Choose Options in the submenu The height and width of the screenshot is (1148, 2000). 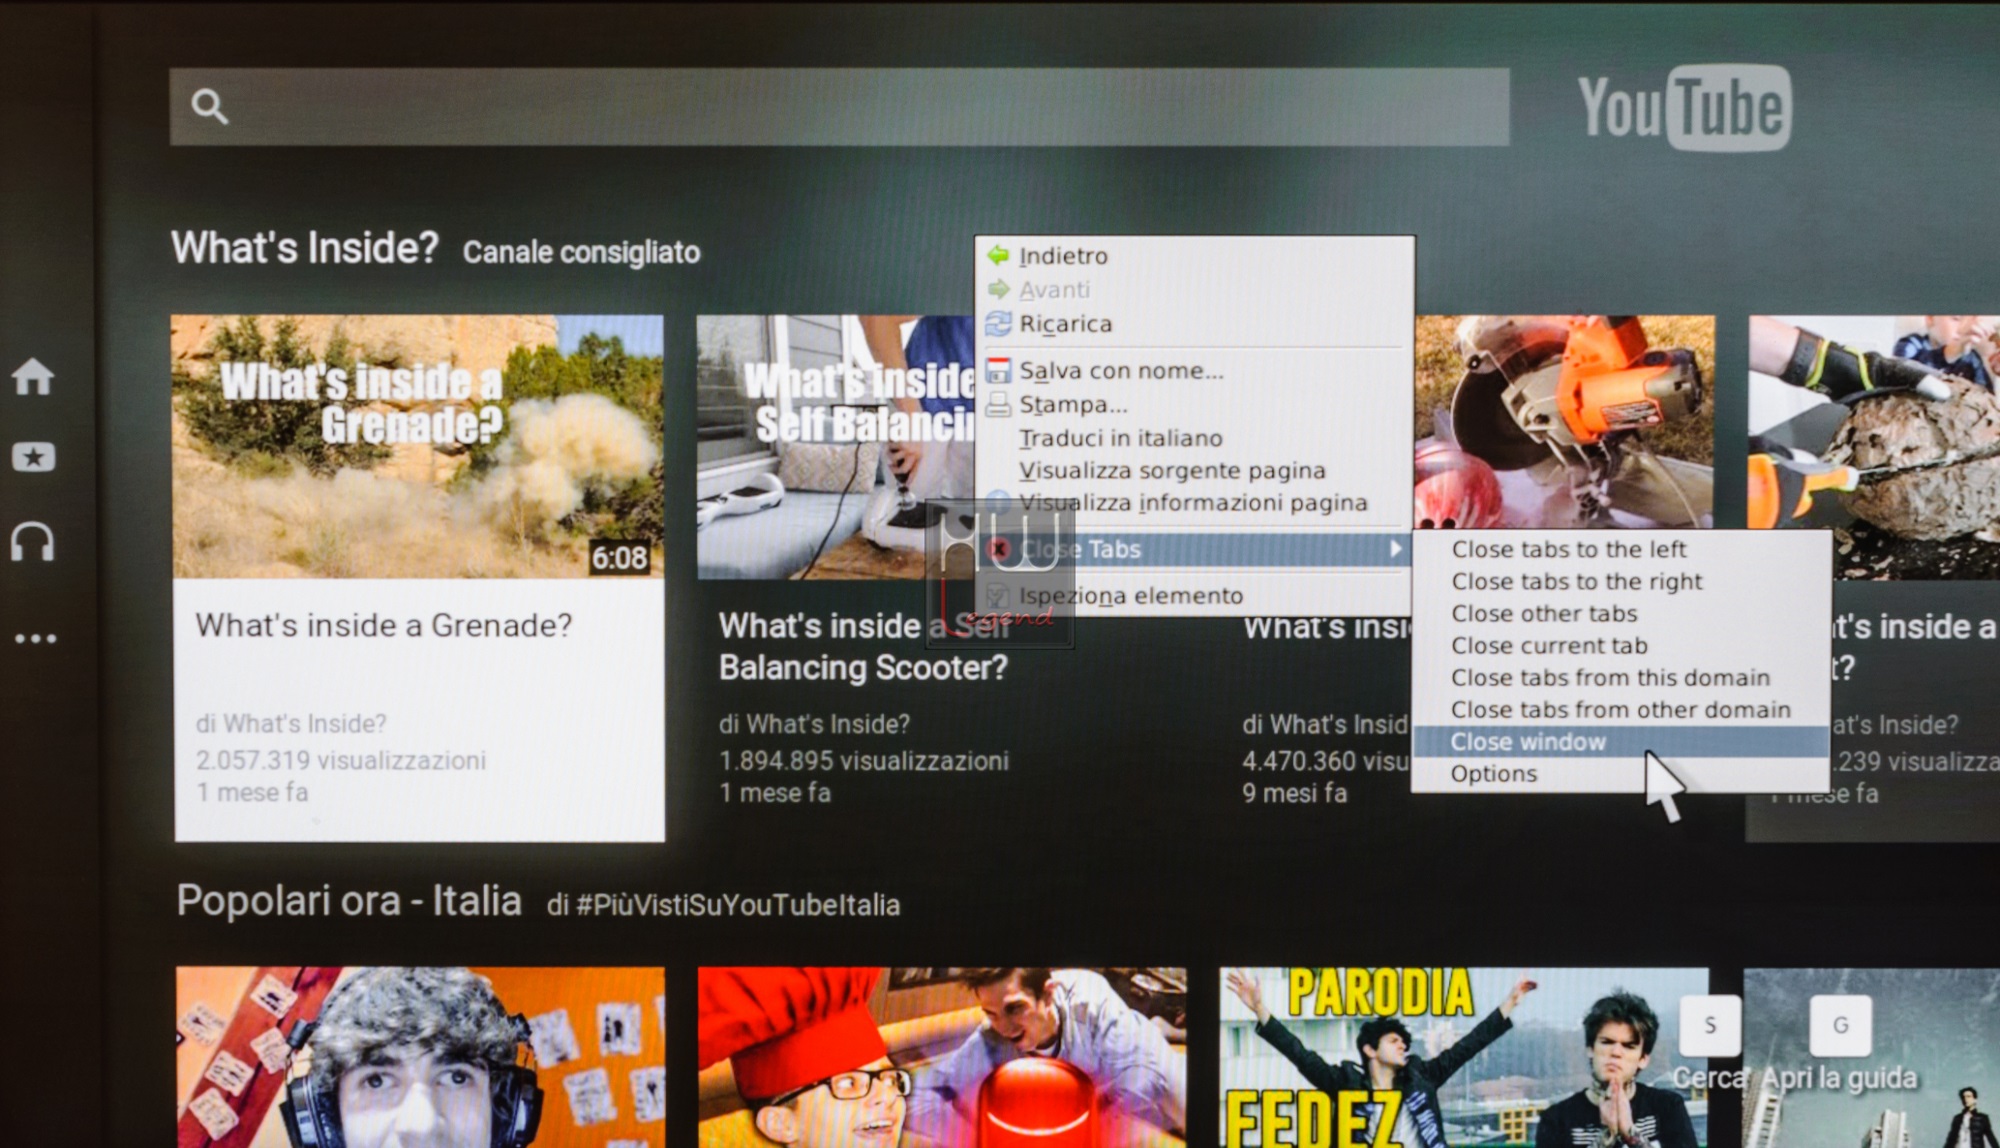coord(1621,773)
